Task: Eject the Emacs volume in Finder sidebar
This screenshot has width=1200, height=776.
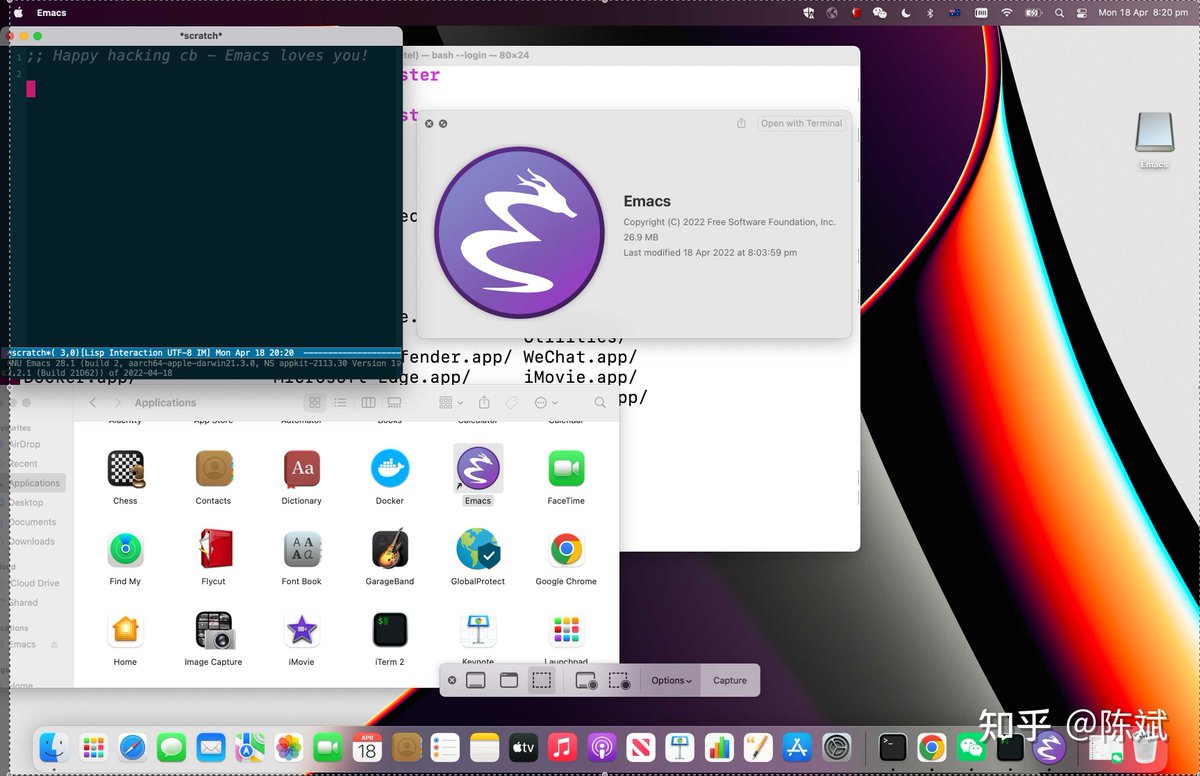Action: (54, 644)
